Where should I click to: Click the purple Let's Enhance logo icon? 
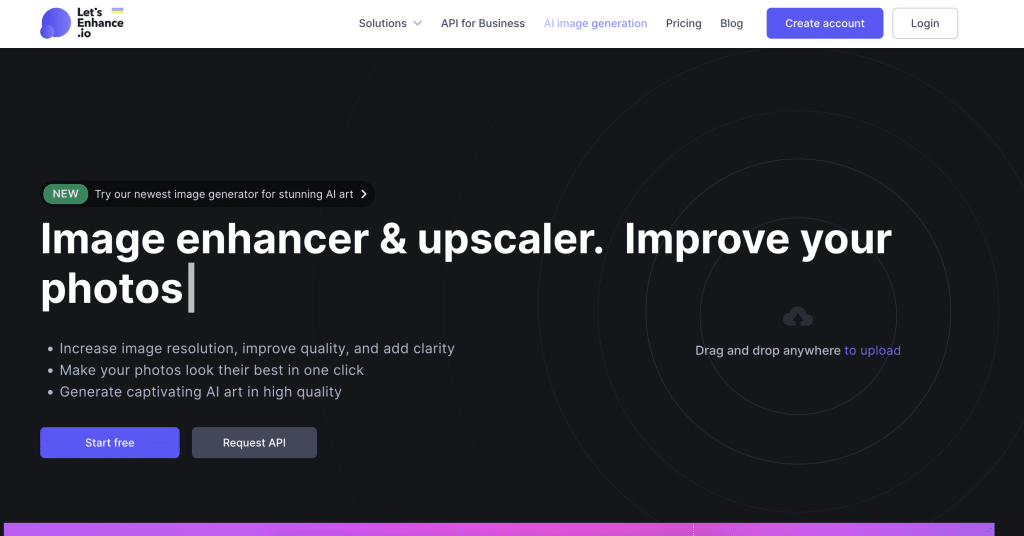click(x=55, y=24)
